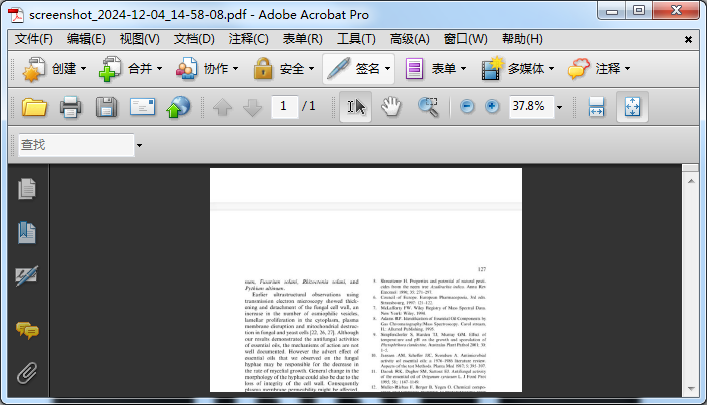Click the Save floppy disk icon

pyautogui.click(x=106, y=107)
